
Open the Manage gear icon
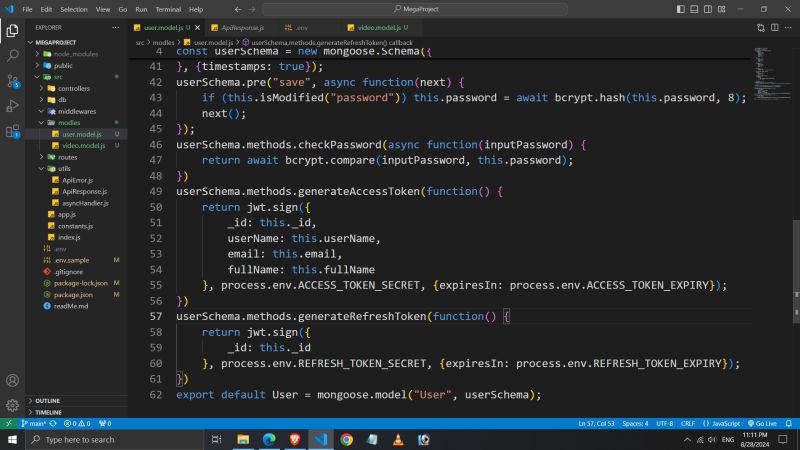point(12,405)
